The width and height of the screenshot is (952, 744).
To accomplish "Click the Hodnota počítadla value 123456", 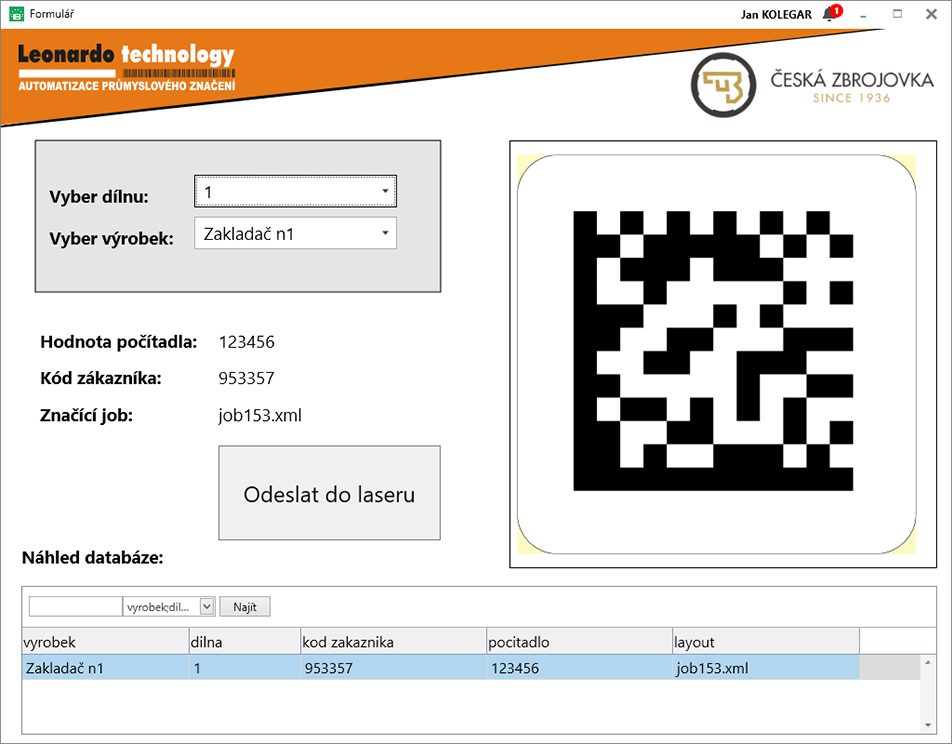I will (x=246, y=342).
